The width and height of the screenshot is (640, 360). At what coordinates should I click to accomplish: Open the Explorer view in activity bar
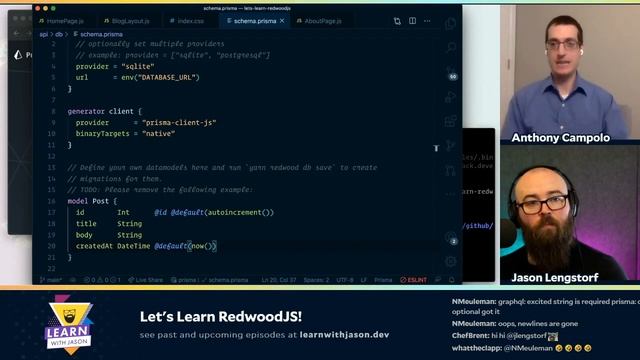click(x=451, y=24)
